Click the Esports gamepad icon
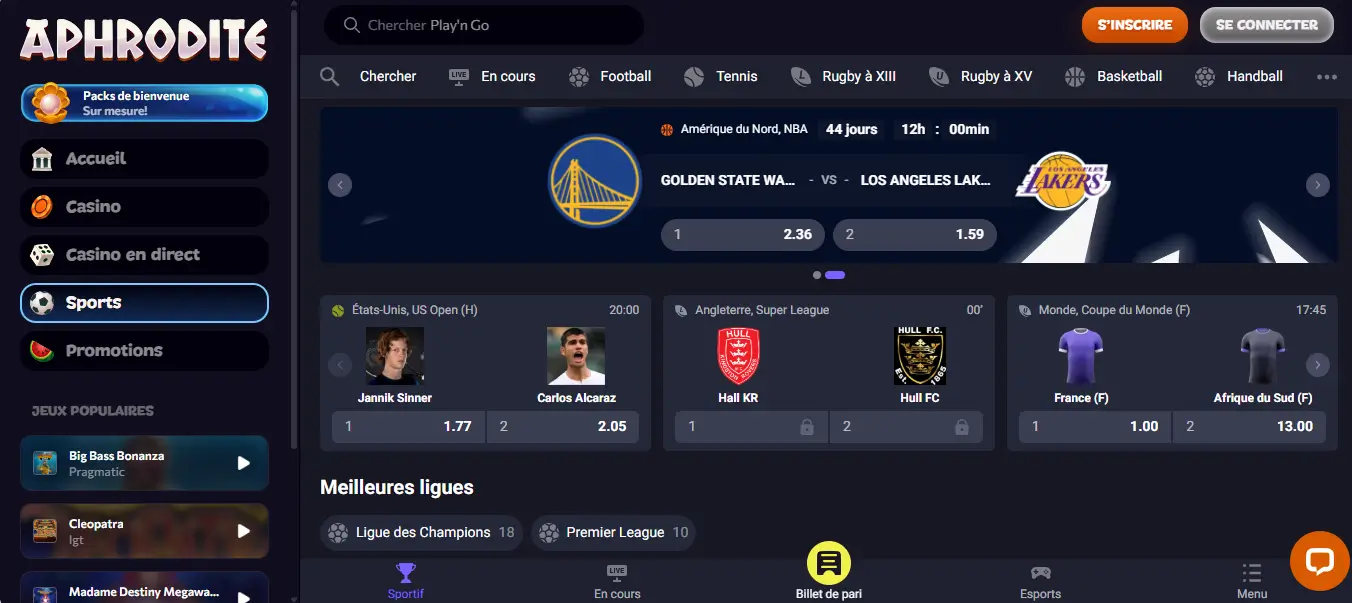The width and height of the screenshot is (1352, 603). pyautogui.click(x=1040, y=573)
